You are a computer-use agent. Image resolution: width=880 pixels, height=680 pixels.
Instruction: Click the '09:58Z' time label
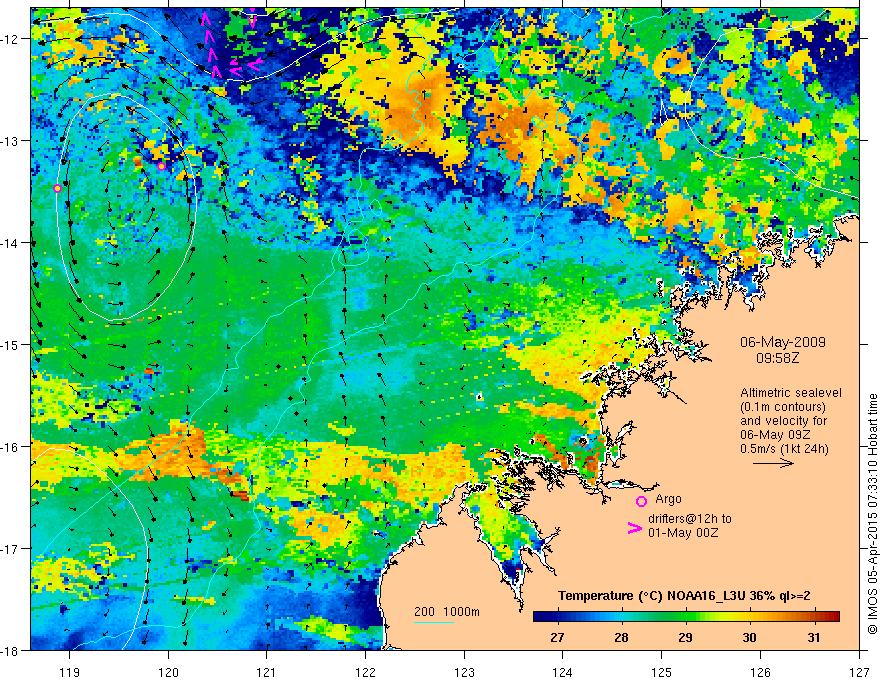pyautogui.click(x=777, y=358)
